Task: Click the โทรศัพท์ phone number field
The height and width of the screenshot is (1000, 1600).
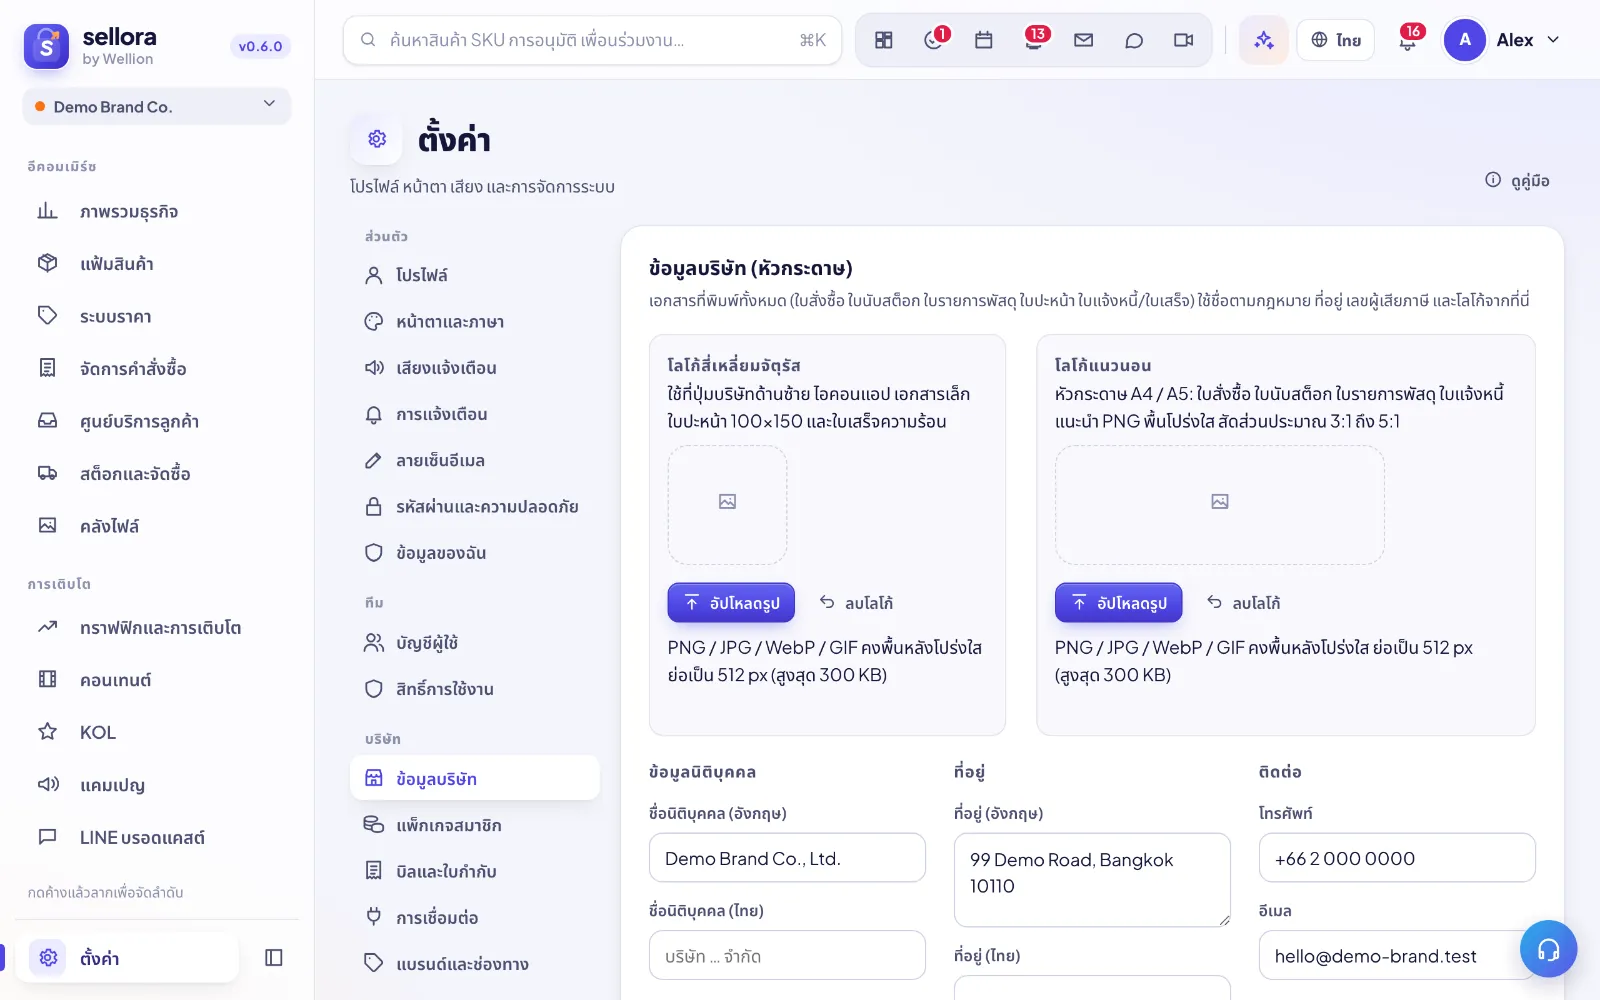Action: tap(1397, 858)
